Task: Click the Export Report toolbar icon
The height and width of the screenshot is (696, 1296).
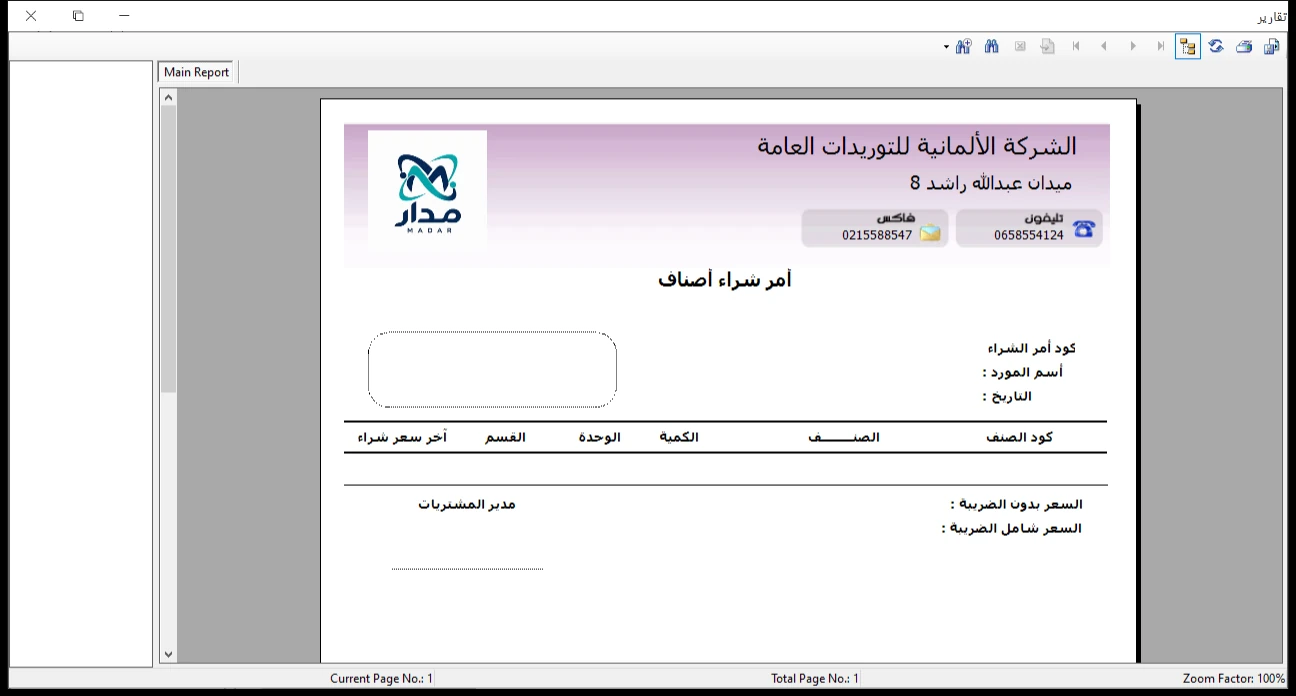Action: coord(1272,46)
